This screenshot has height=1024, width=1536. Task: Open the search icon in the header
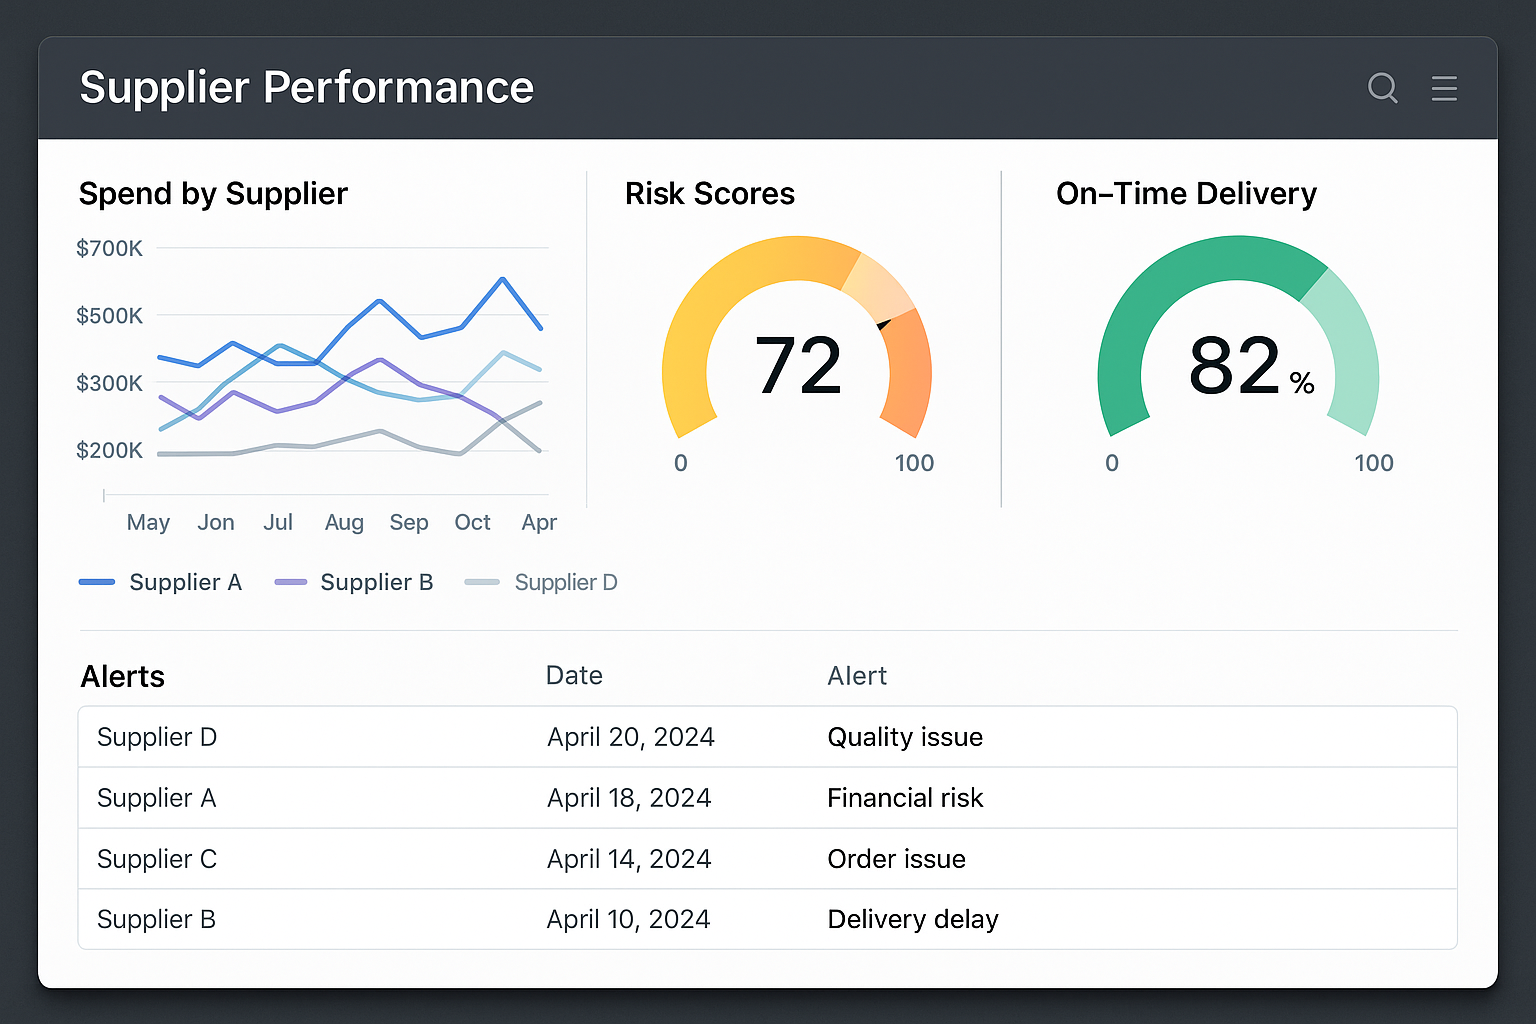pos(1383,88)
